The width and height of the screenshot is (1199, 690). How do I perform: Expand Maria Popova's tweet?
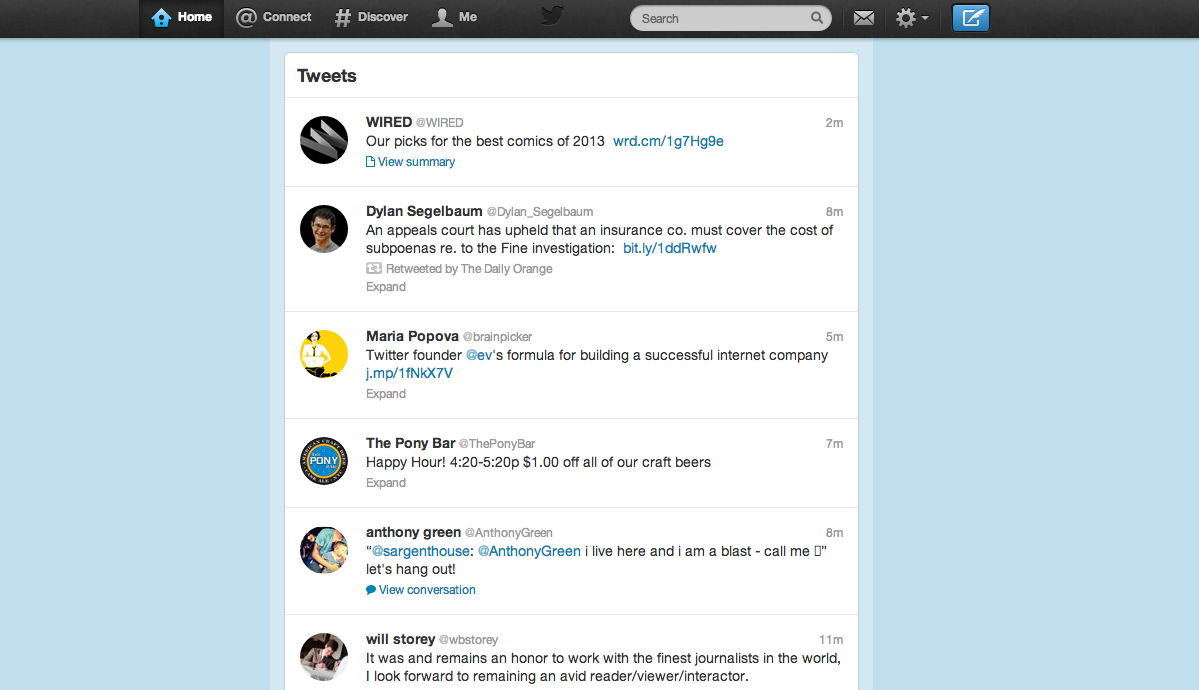coord(385,394)
